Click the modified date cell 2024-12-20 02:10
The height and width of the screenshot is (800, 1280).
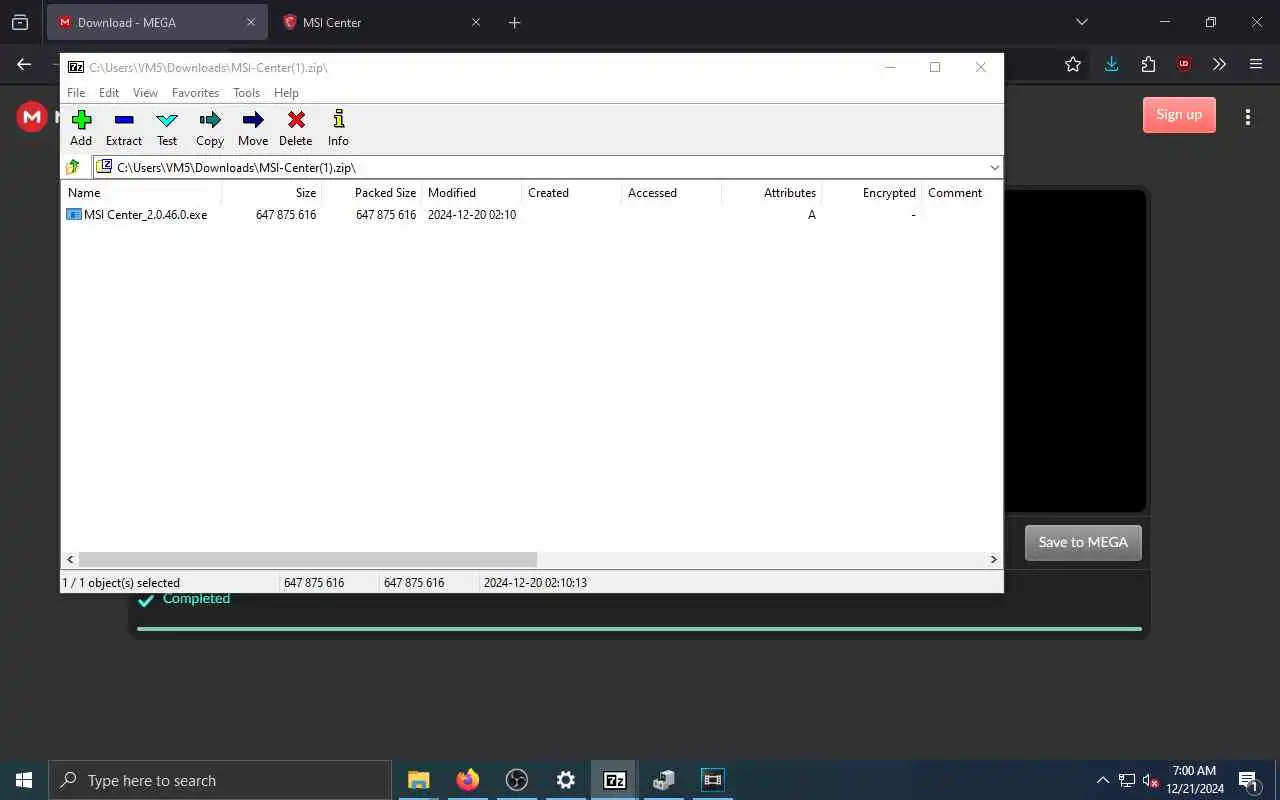coord(472,215)
